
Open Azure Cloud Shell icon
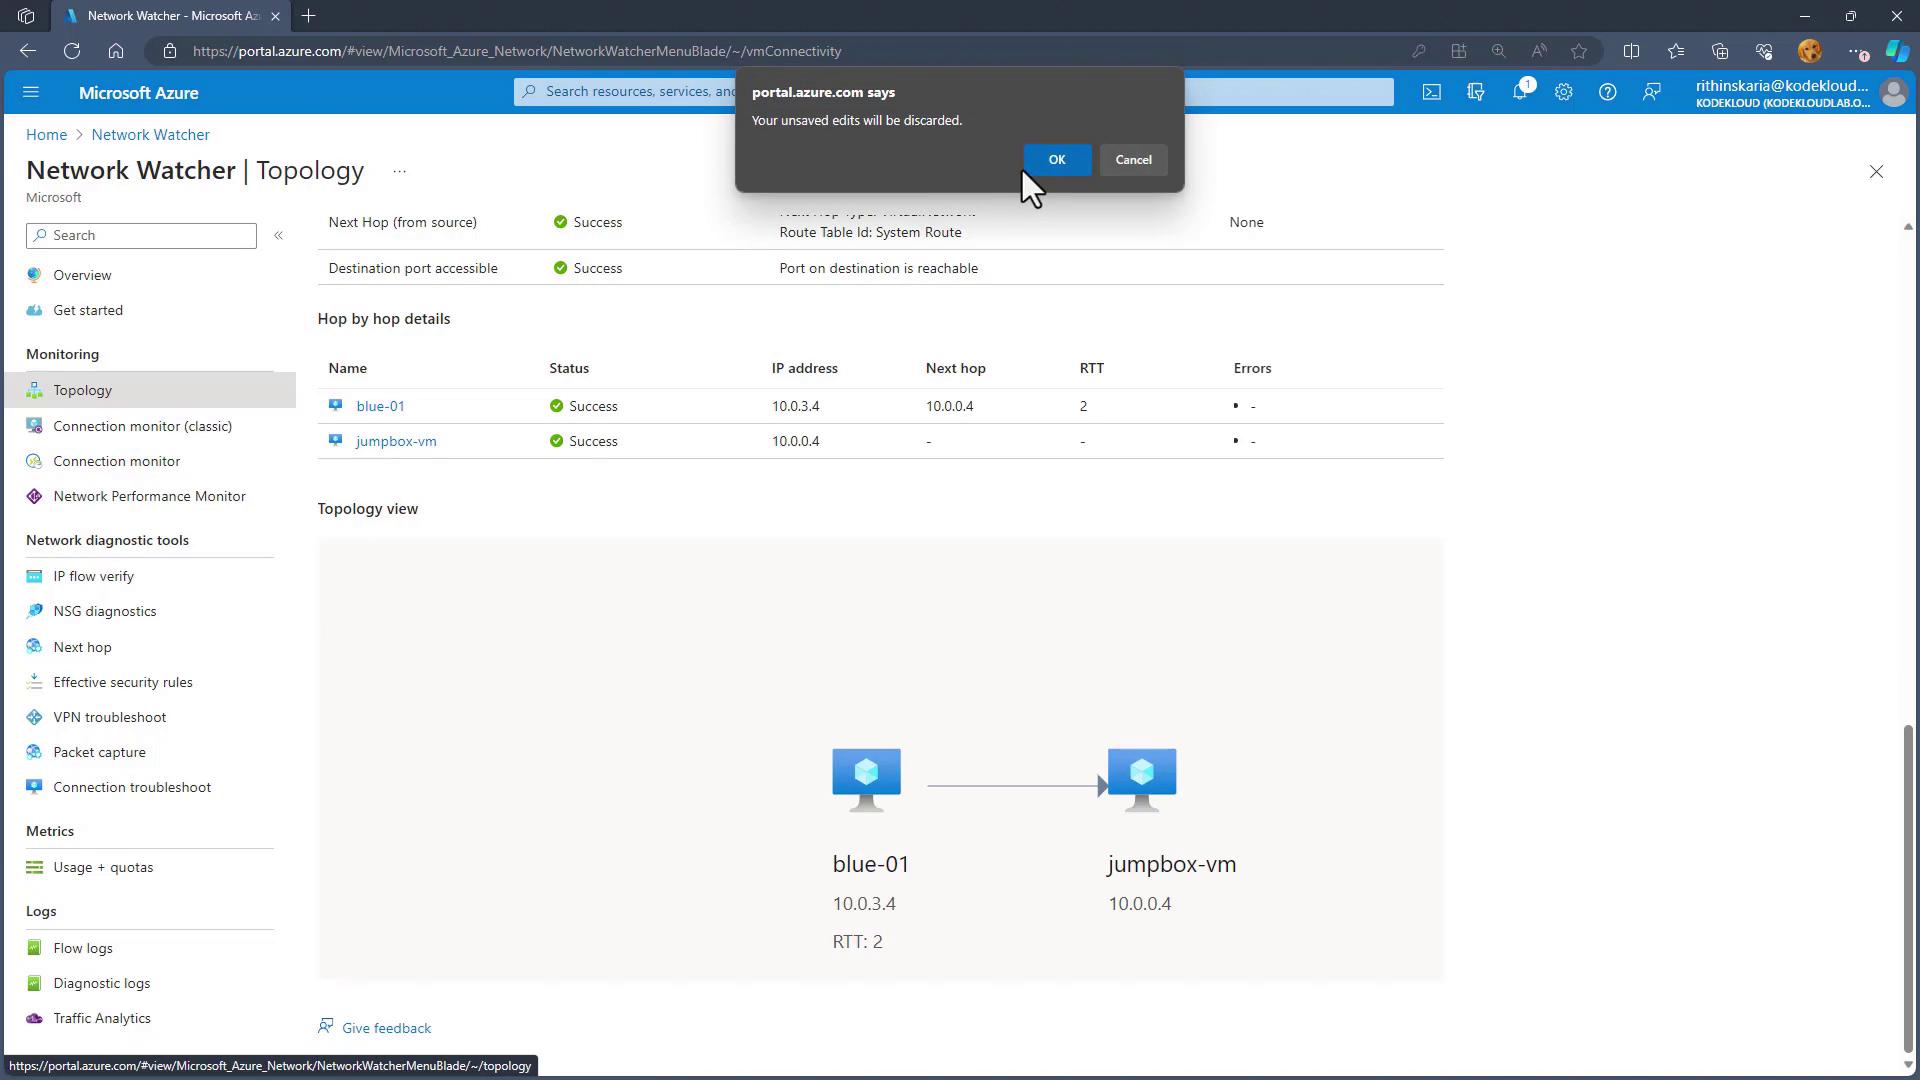1432,92
